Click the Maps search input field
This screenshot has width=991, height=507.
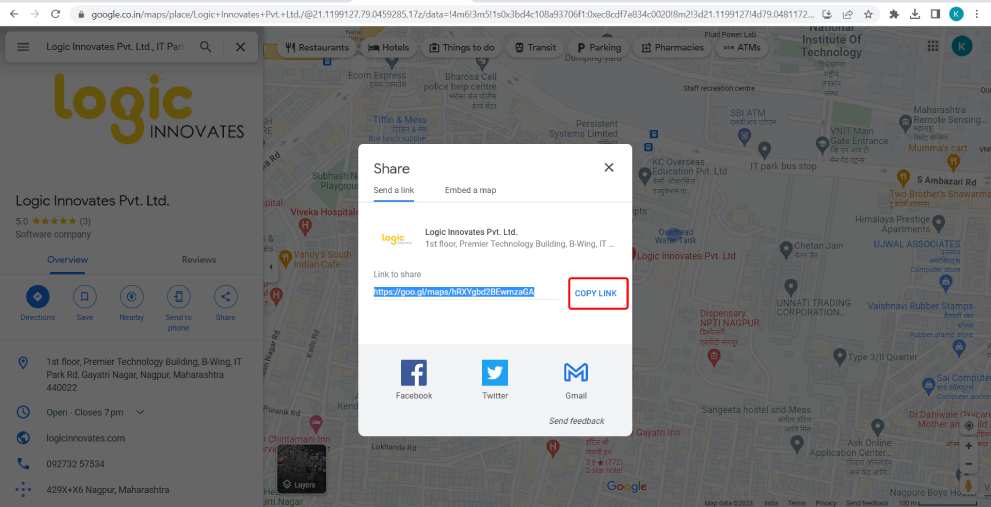pyautogui.click(x=114, y=47)
